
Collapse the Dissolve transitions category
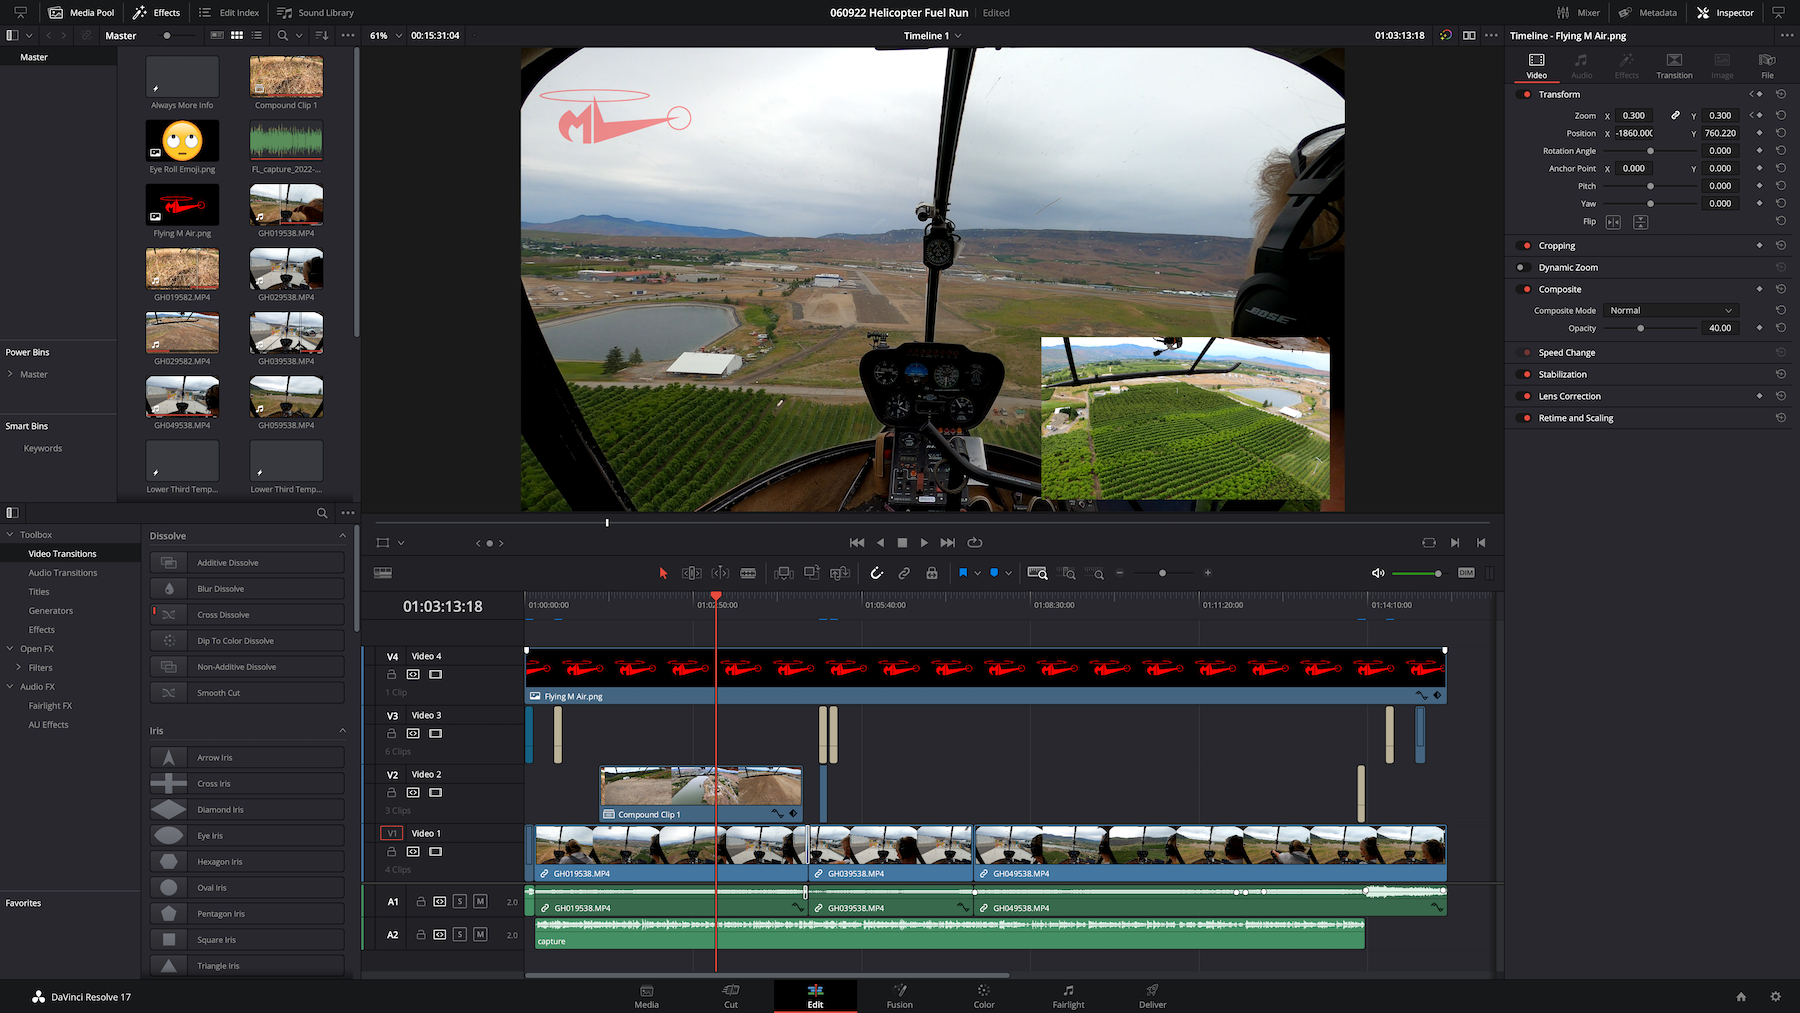pyautogui.click(x=342, y=536)
